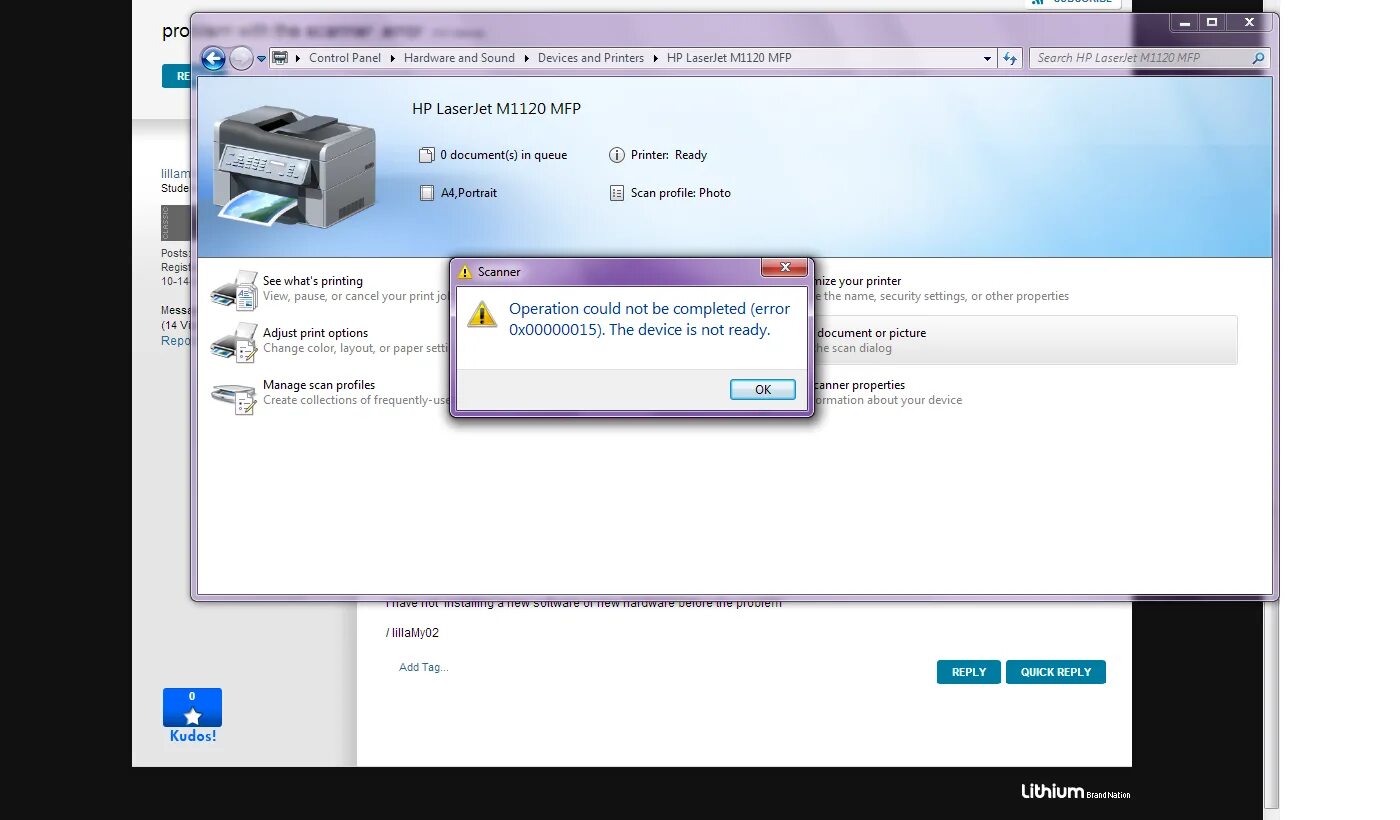Click the Kudos star button on forum page
1400x820 pixels.
(x=192, y=708)
